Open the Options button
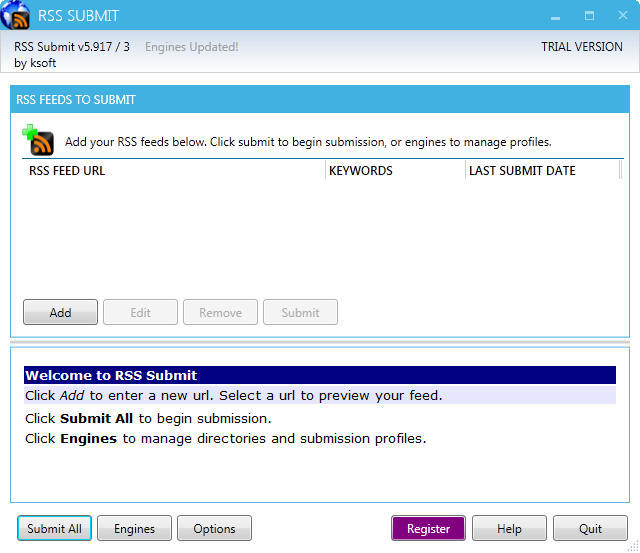This screenshot has height=553, width=640. 214,528
